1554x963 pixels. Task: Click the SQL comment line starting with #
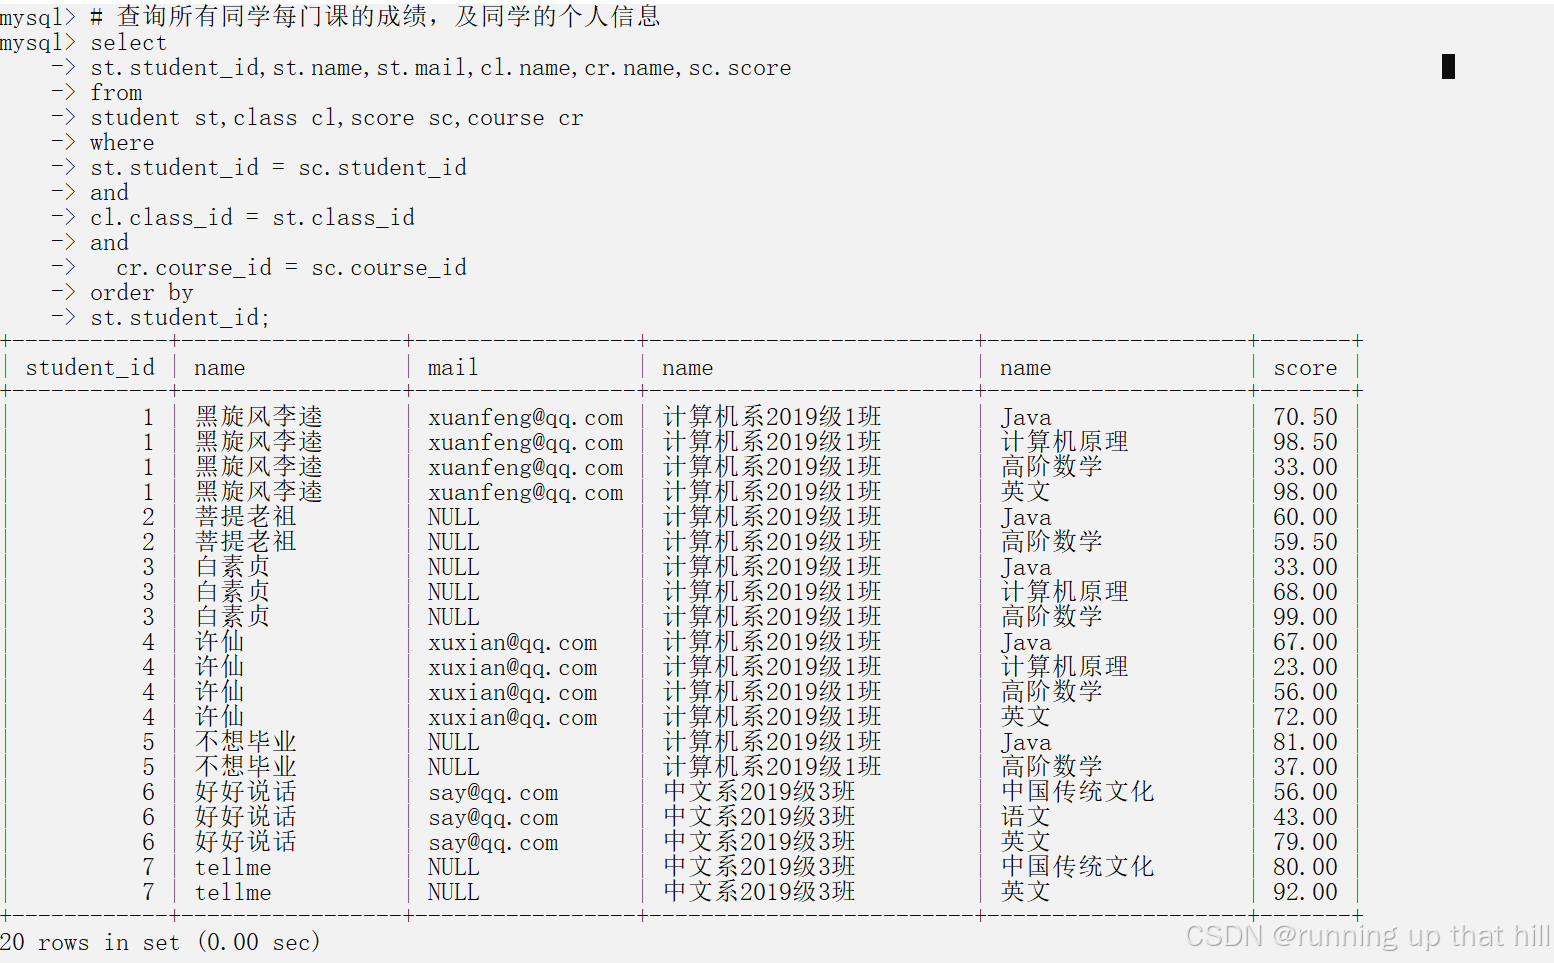point(375,17)
